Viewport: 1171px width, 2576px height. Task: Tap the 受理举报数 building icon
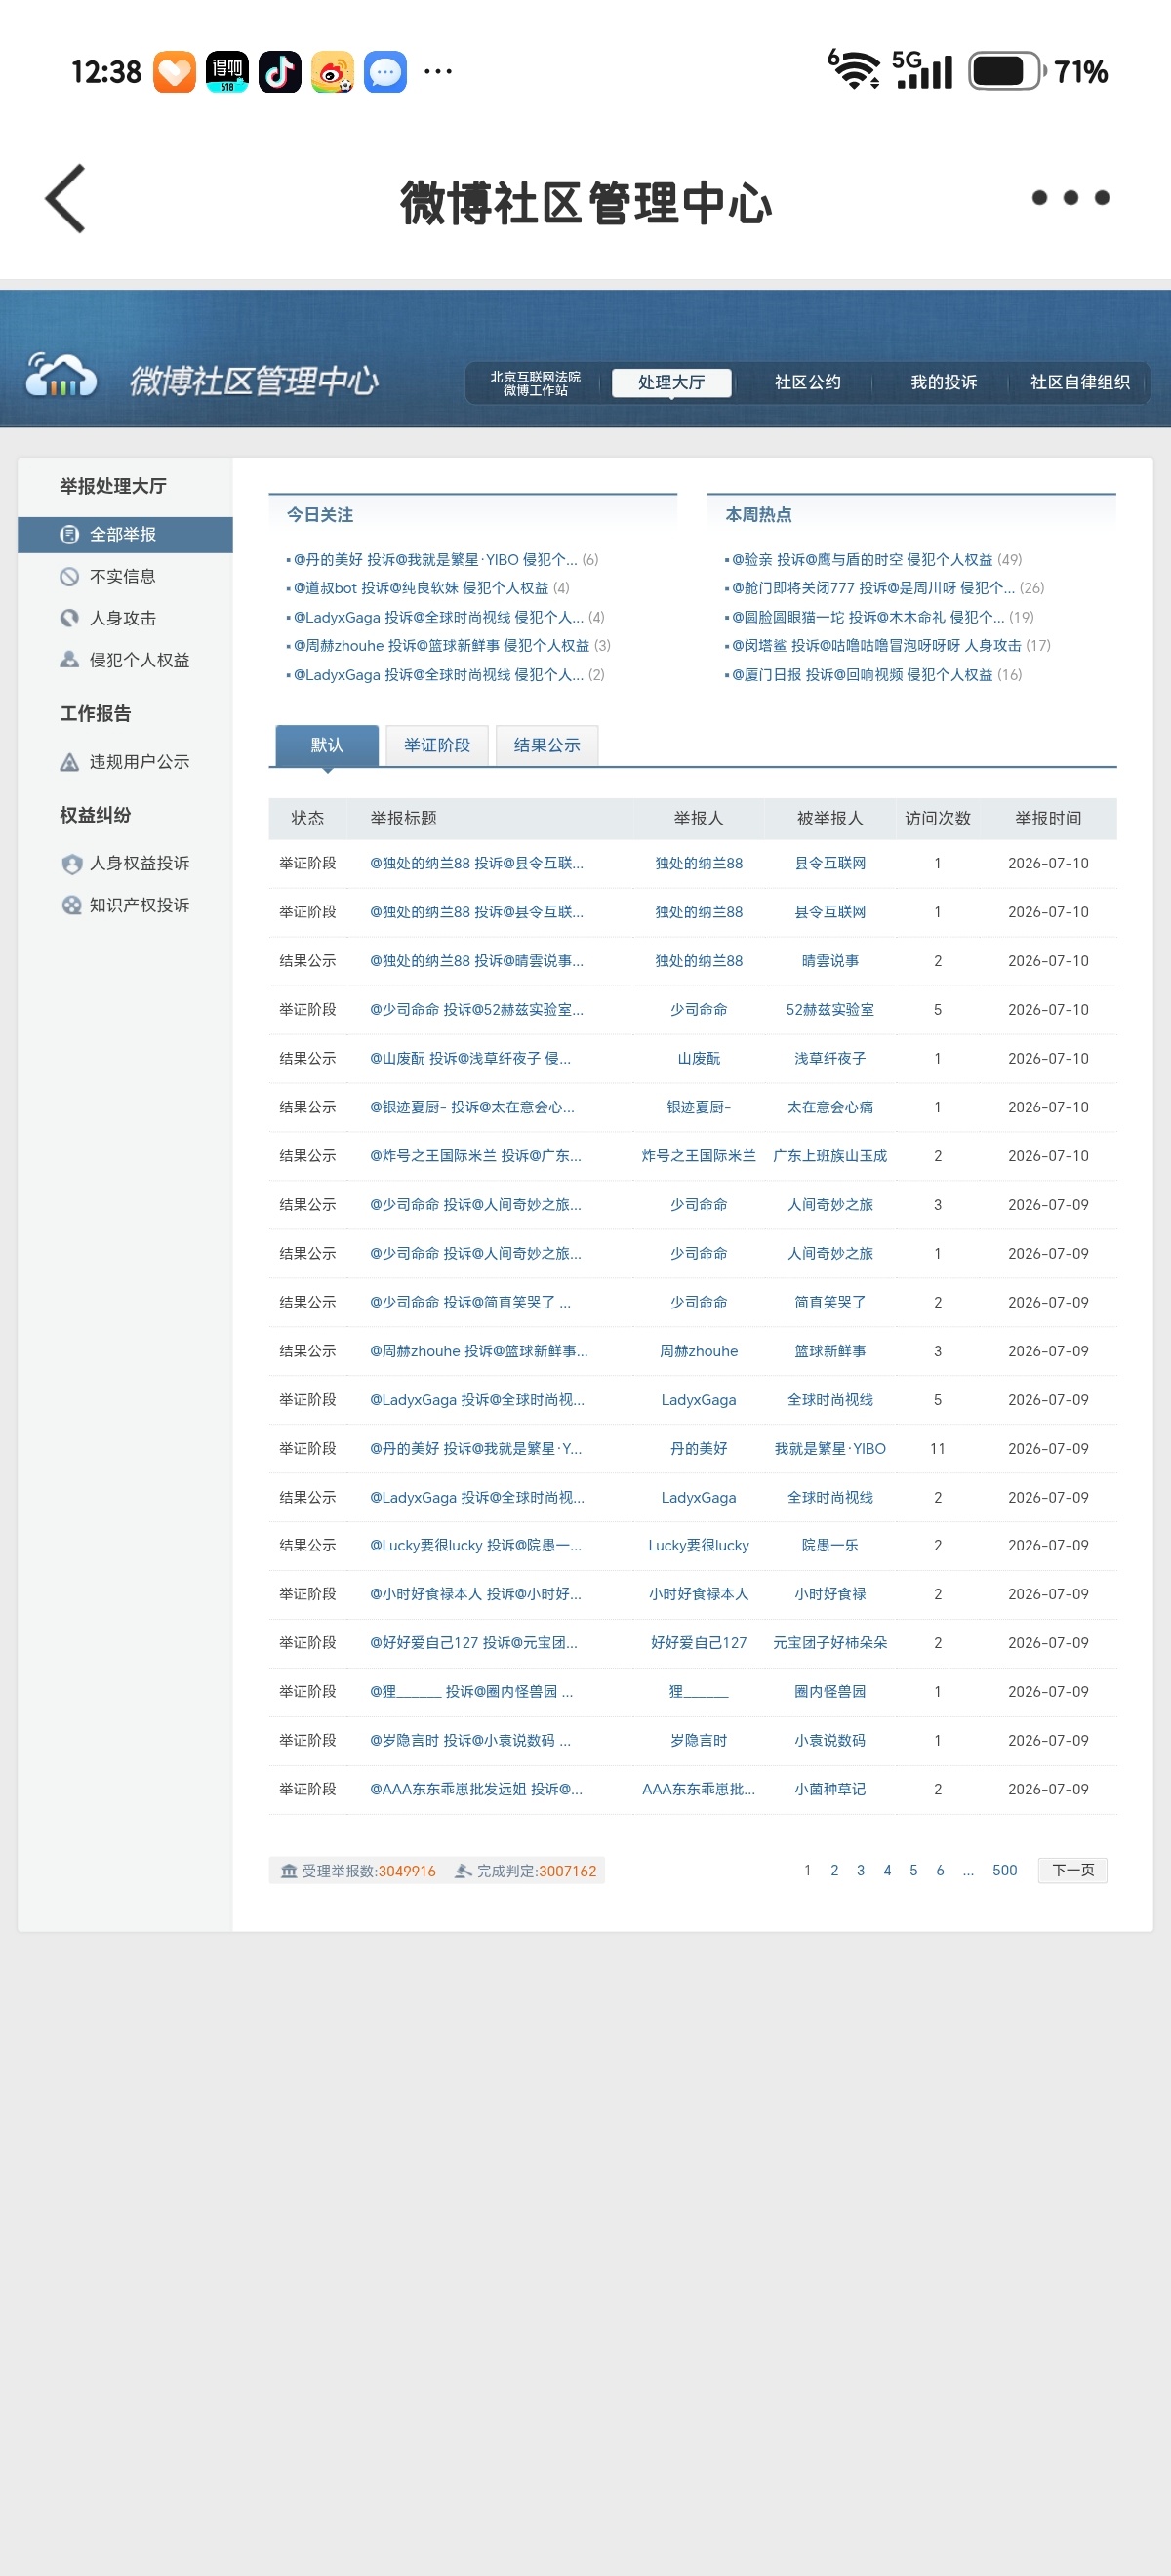[289, 1871]
